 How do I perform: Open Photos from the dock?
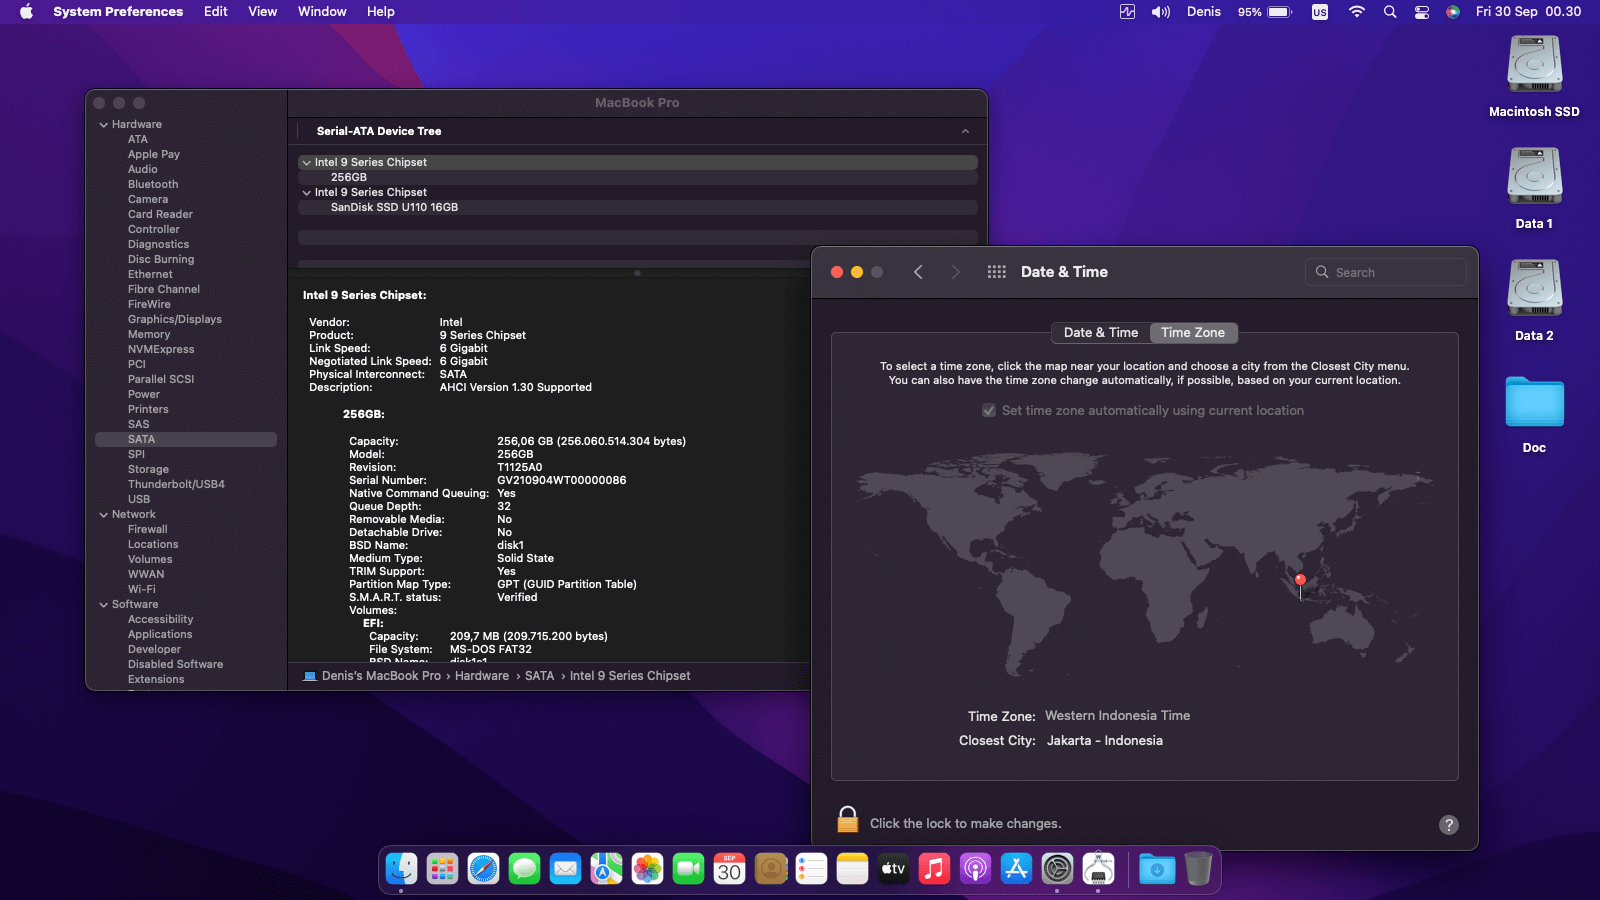[647, 868]
